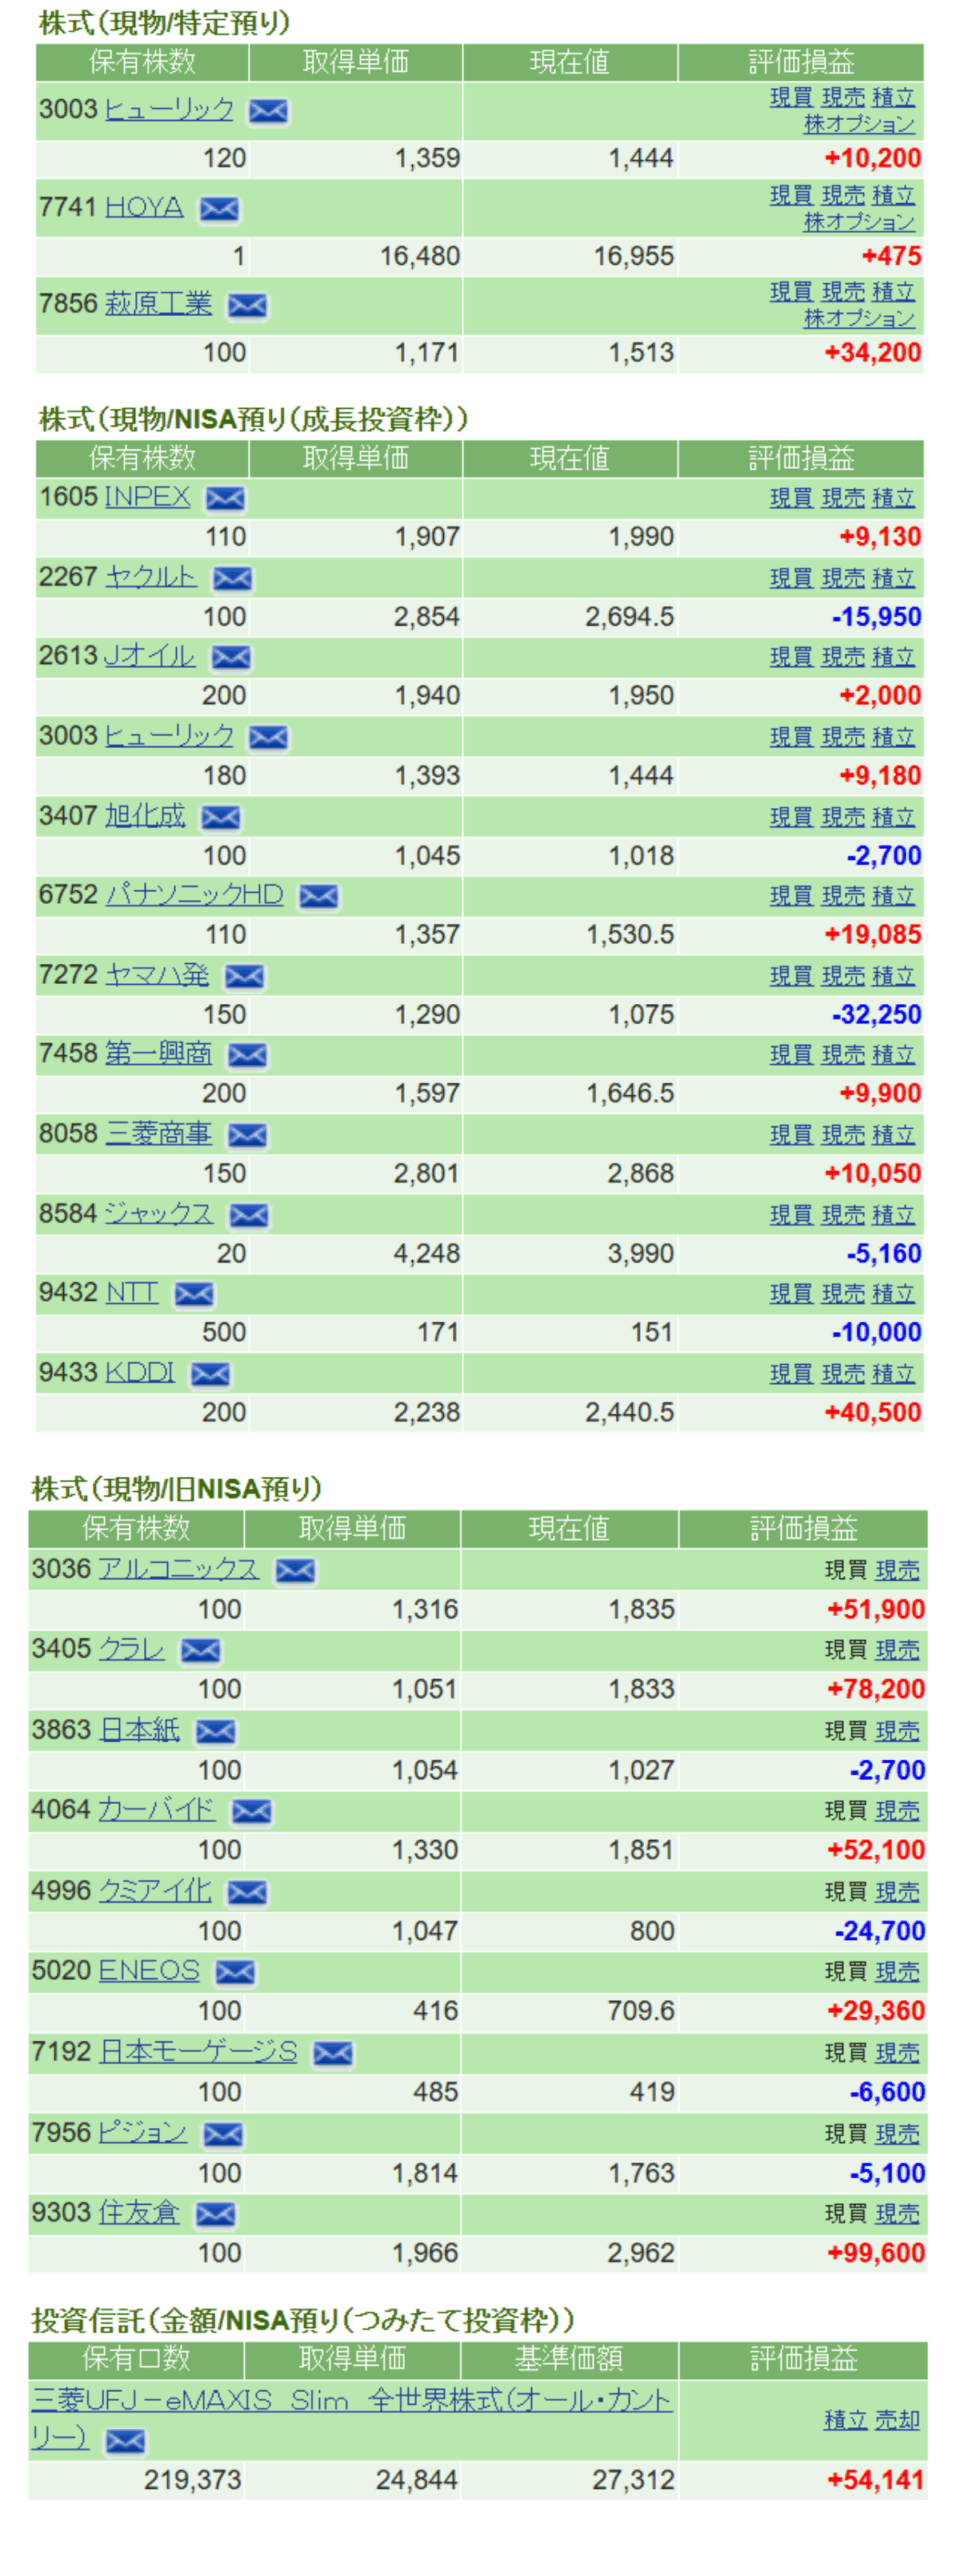The height and width of the screenshot is (2560, 960).
Task: Click 現買 buy link for INPEX row
Action: pyautogui.click(x=790, y=498)
